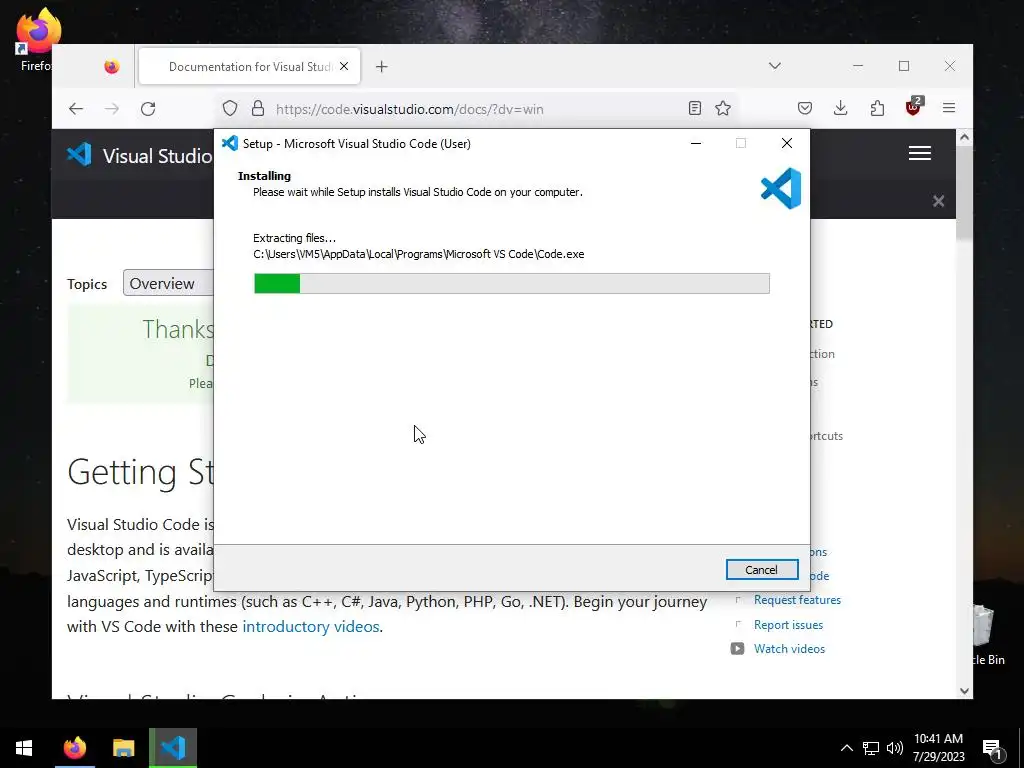The height and width of the screenshot is (768, 1024).
Task: Open the uBlock Origin extension icon
Action: [x=914, y=107]
